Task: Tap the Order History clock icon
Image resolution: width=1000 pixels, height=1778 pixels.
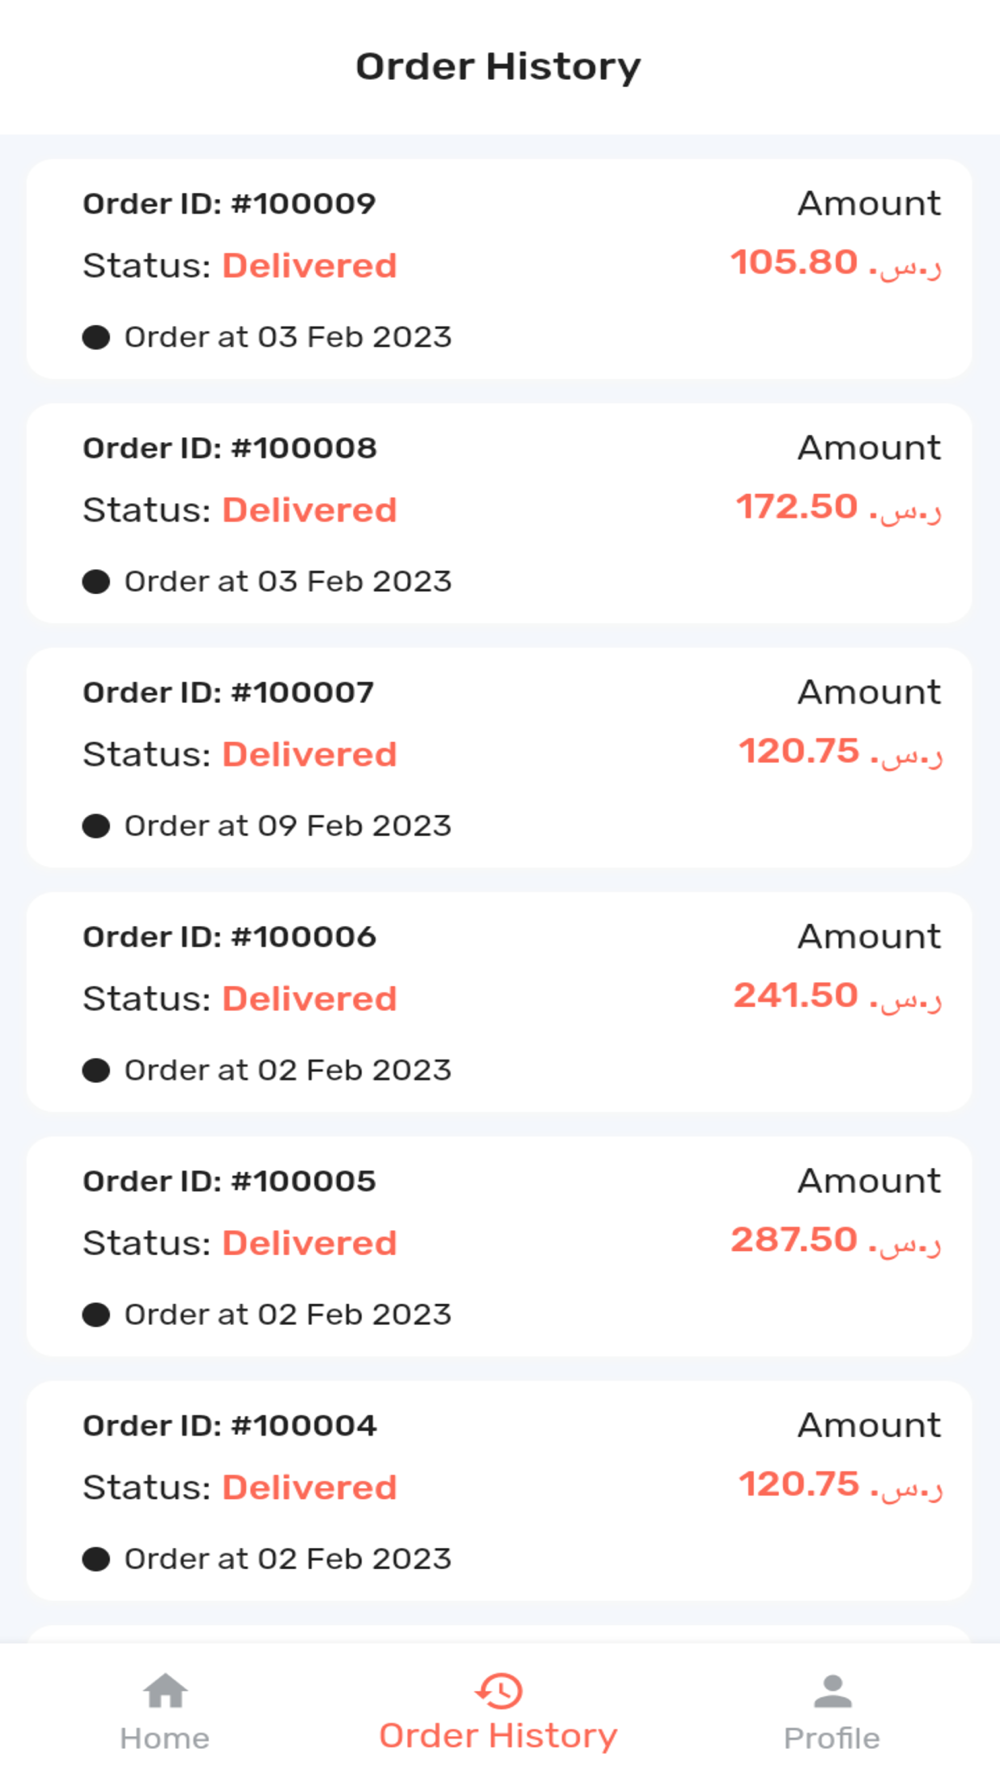Action: (499, 1691)
